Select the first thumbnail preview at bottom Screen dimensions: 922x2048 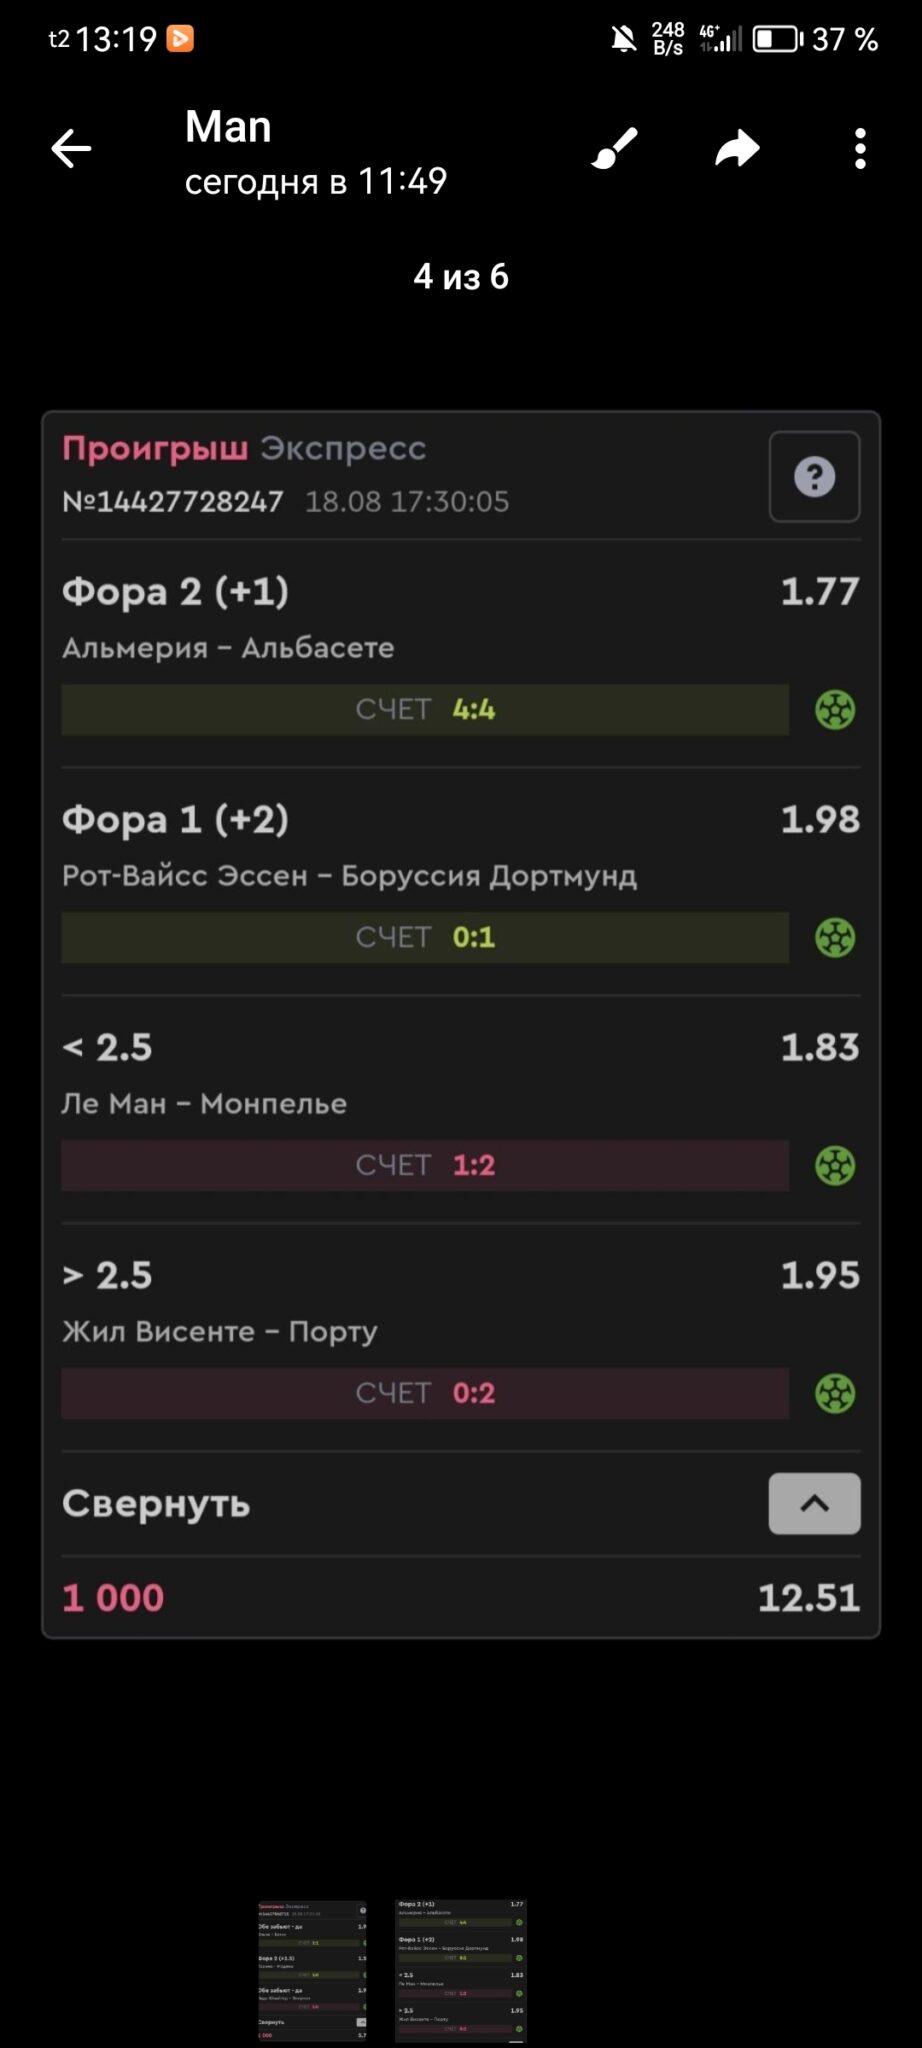[312, 1971]
